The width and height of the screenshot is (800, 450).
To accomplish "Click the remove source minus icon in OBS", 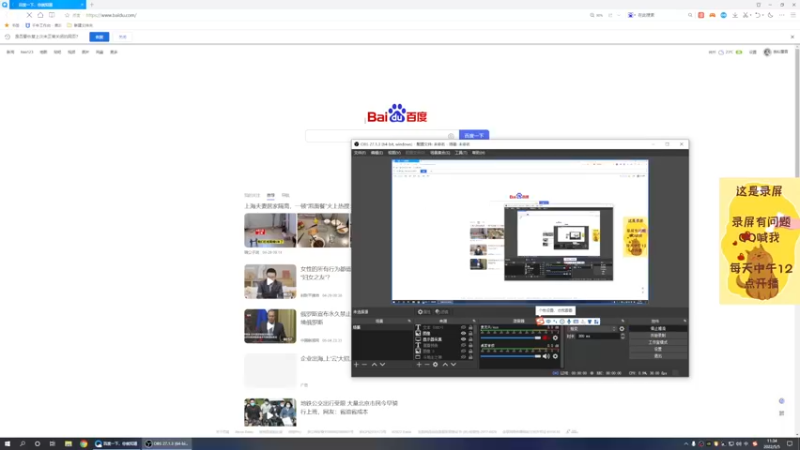I will coord(427,365).
